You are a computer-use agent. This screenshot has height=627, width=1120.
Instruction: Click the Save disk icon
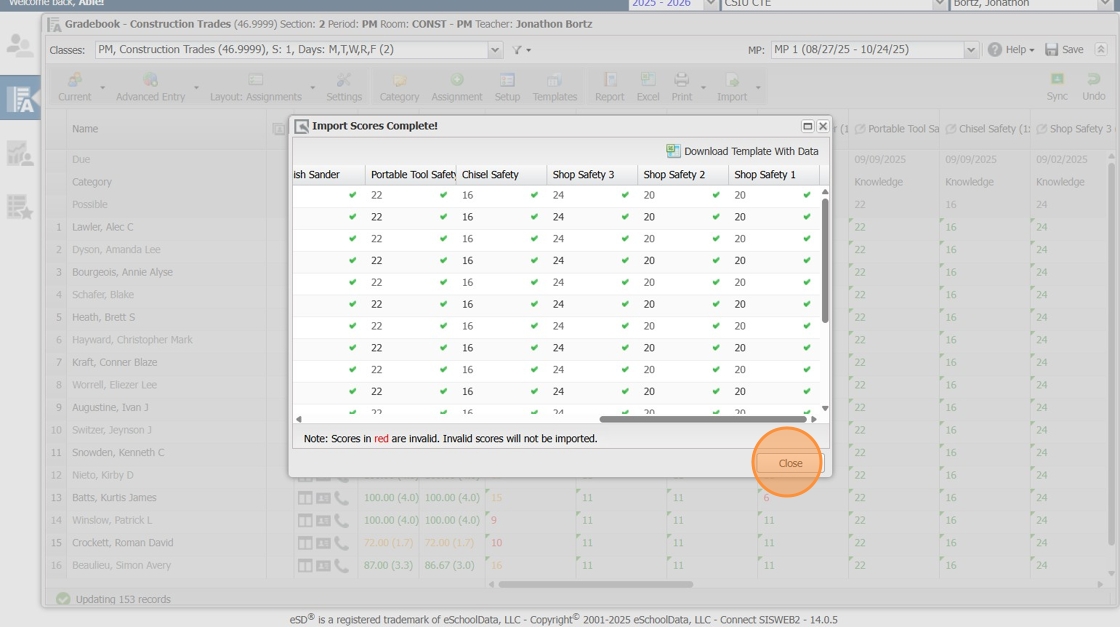pos(1051,50)
